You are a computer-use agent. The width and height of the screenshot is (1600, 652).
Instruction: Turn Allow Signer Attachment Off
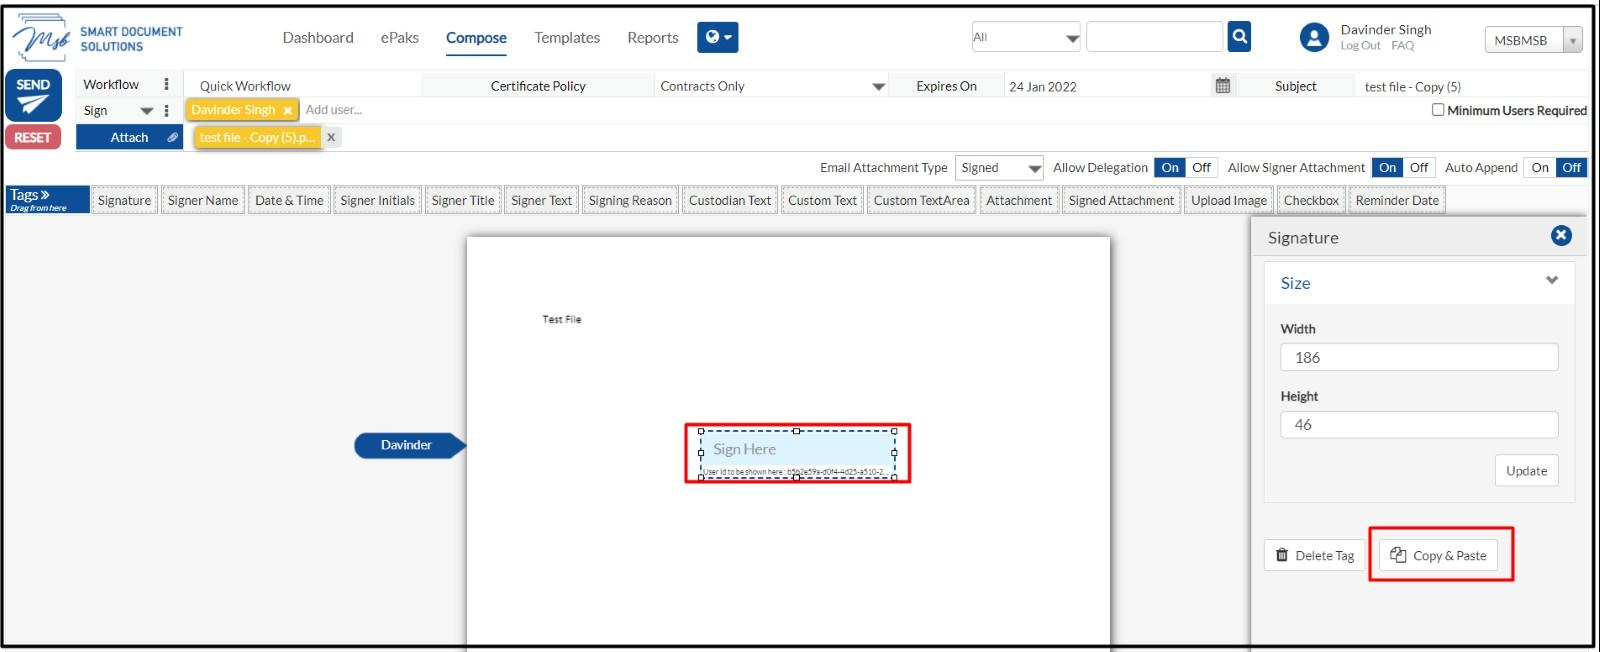click(1418, 167)
